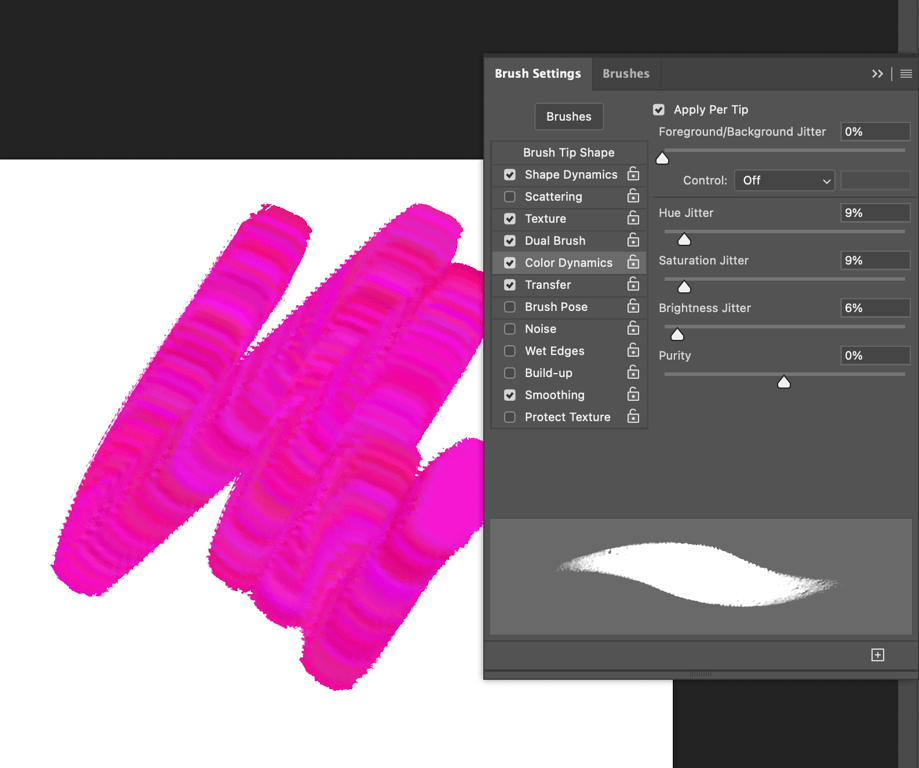Click the Brushes button
This screenshot has height=768, width=919.
pos(569,117)
